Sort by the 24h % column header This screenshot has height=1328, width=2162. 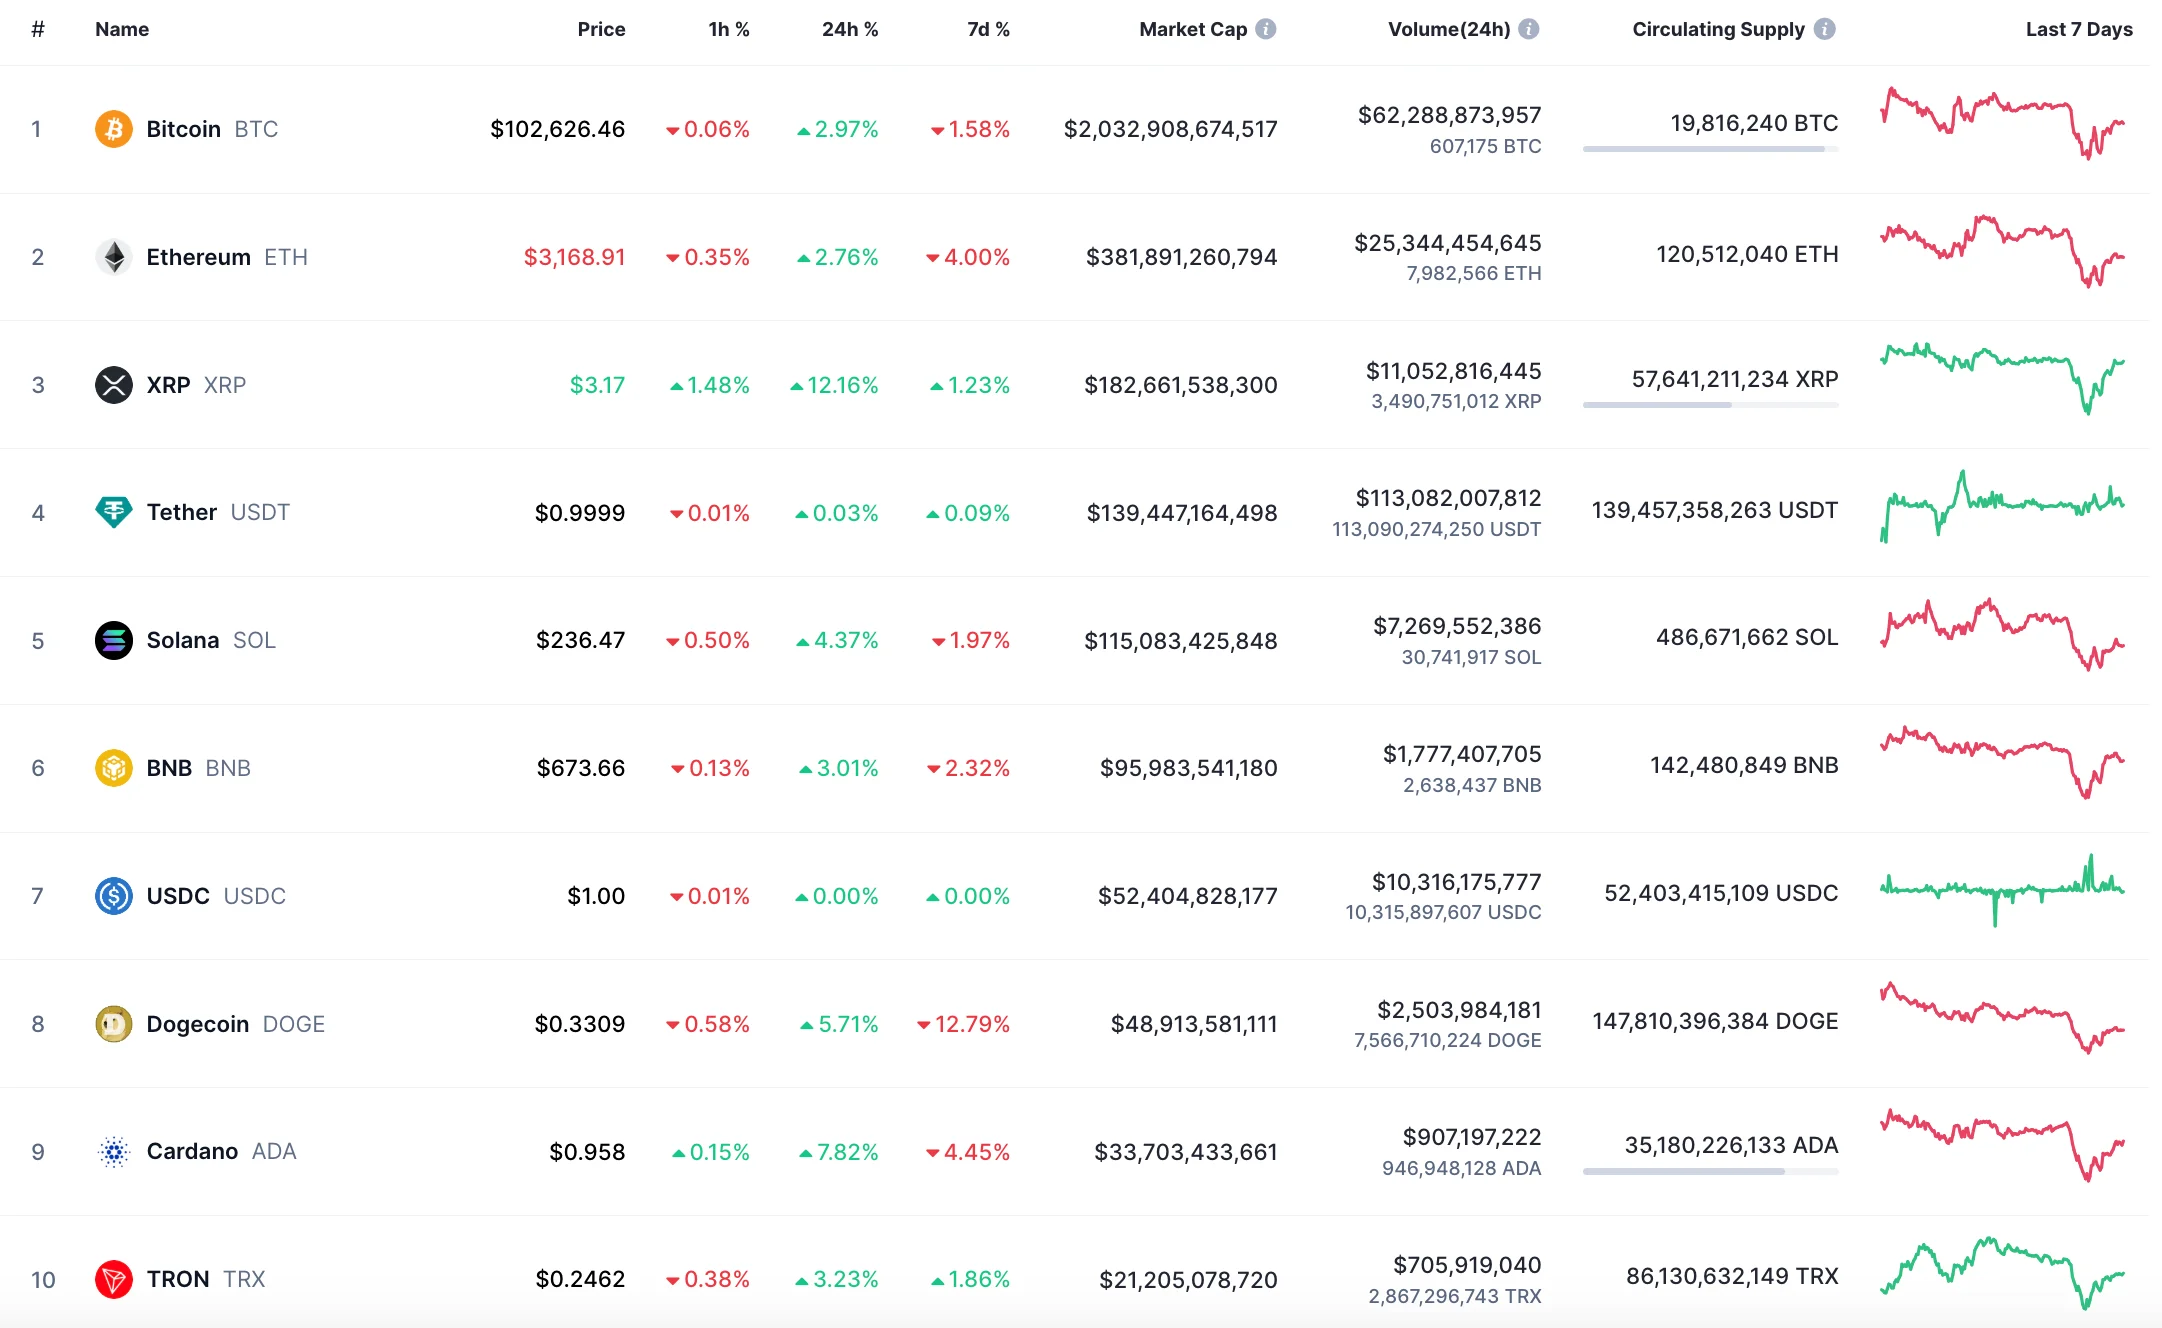point(849,29)
